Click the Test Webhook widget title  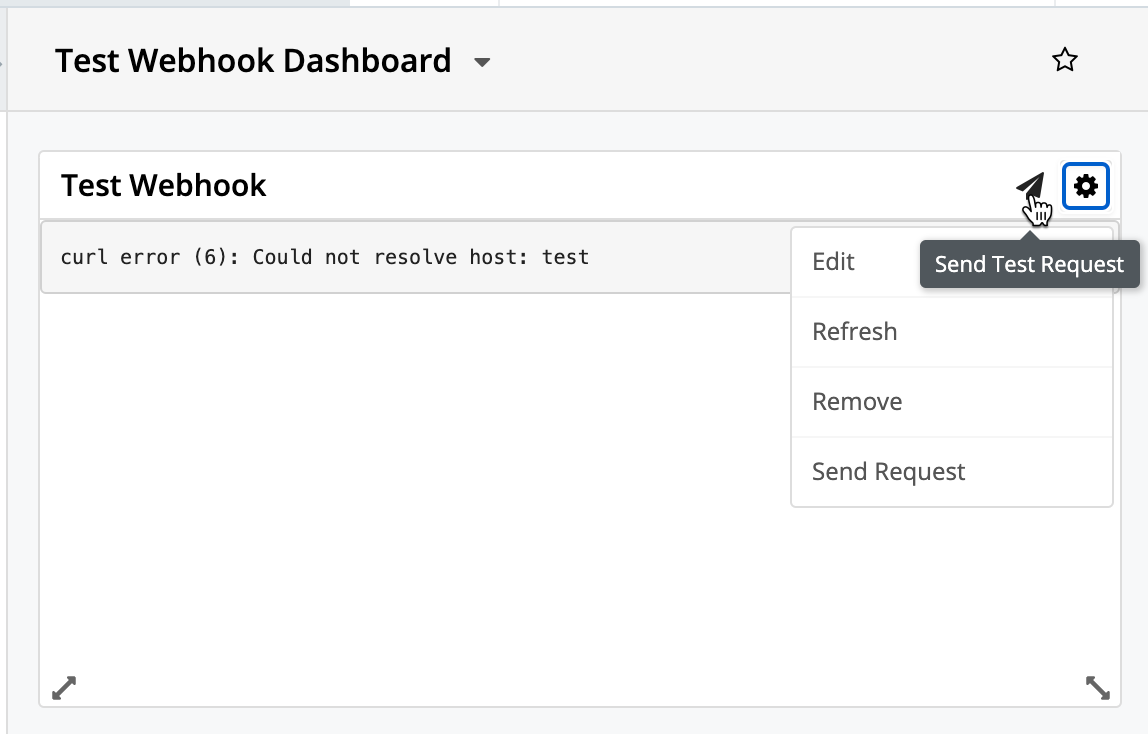(164, 185)
